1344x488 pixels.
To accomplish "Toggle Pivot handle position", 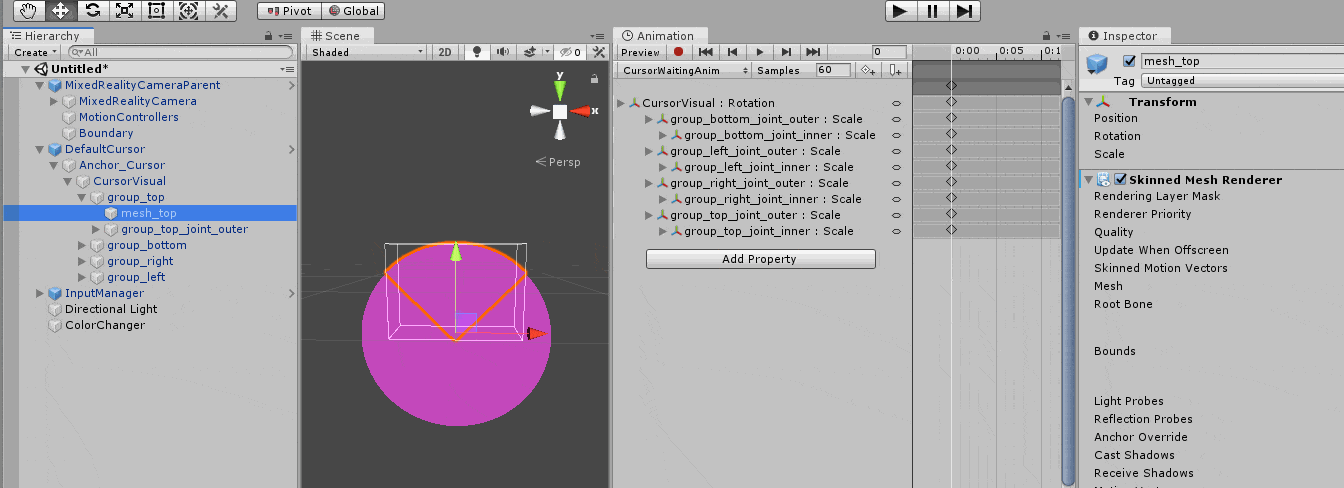I will pos(288,11).
